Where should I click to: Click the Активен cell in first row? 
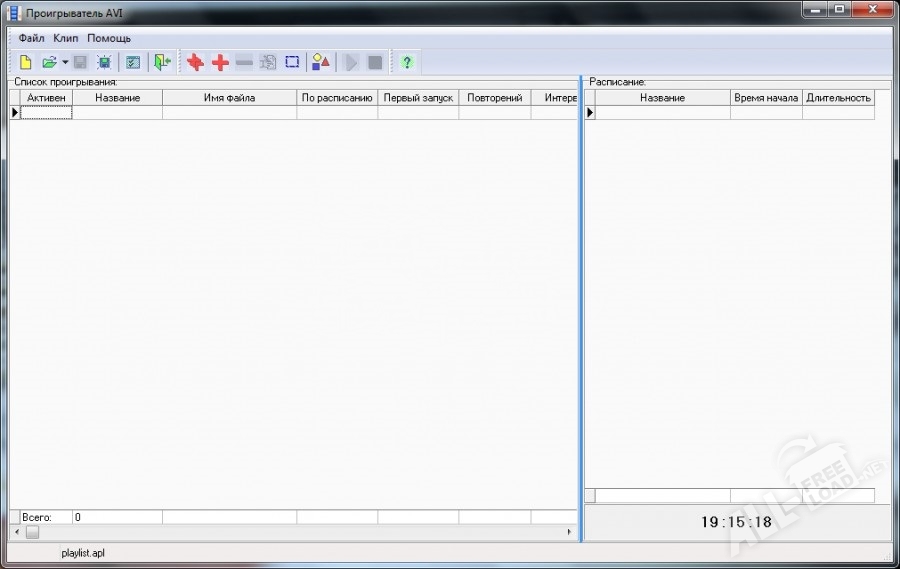[46, 113]
